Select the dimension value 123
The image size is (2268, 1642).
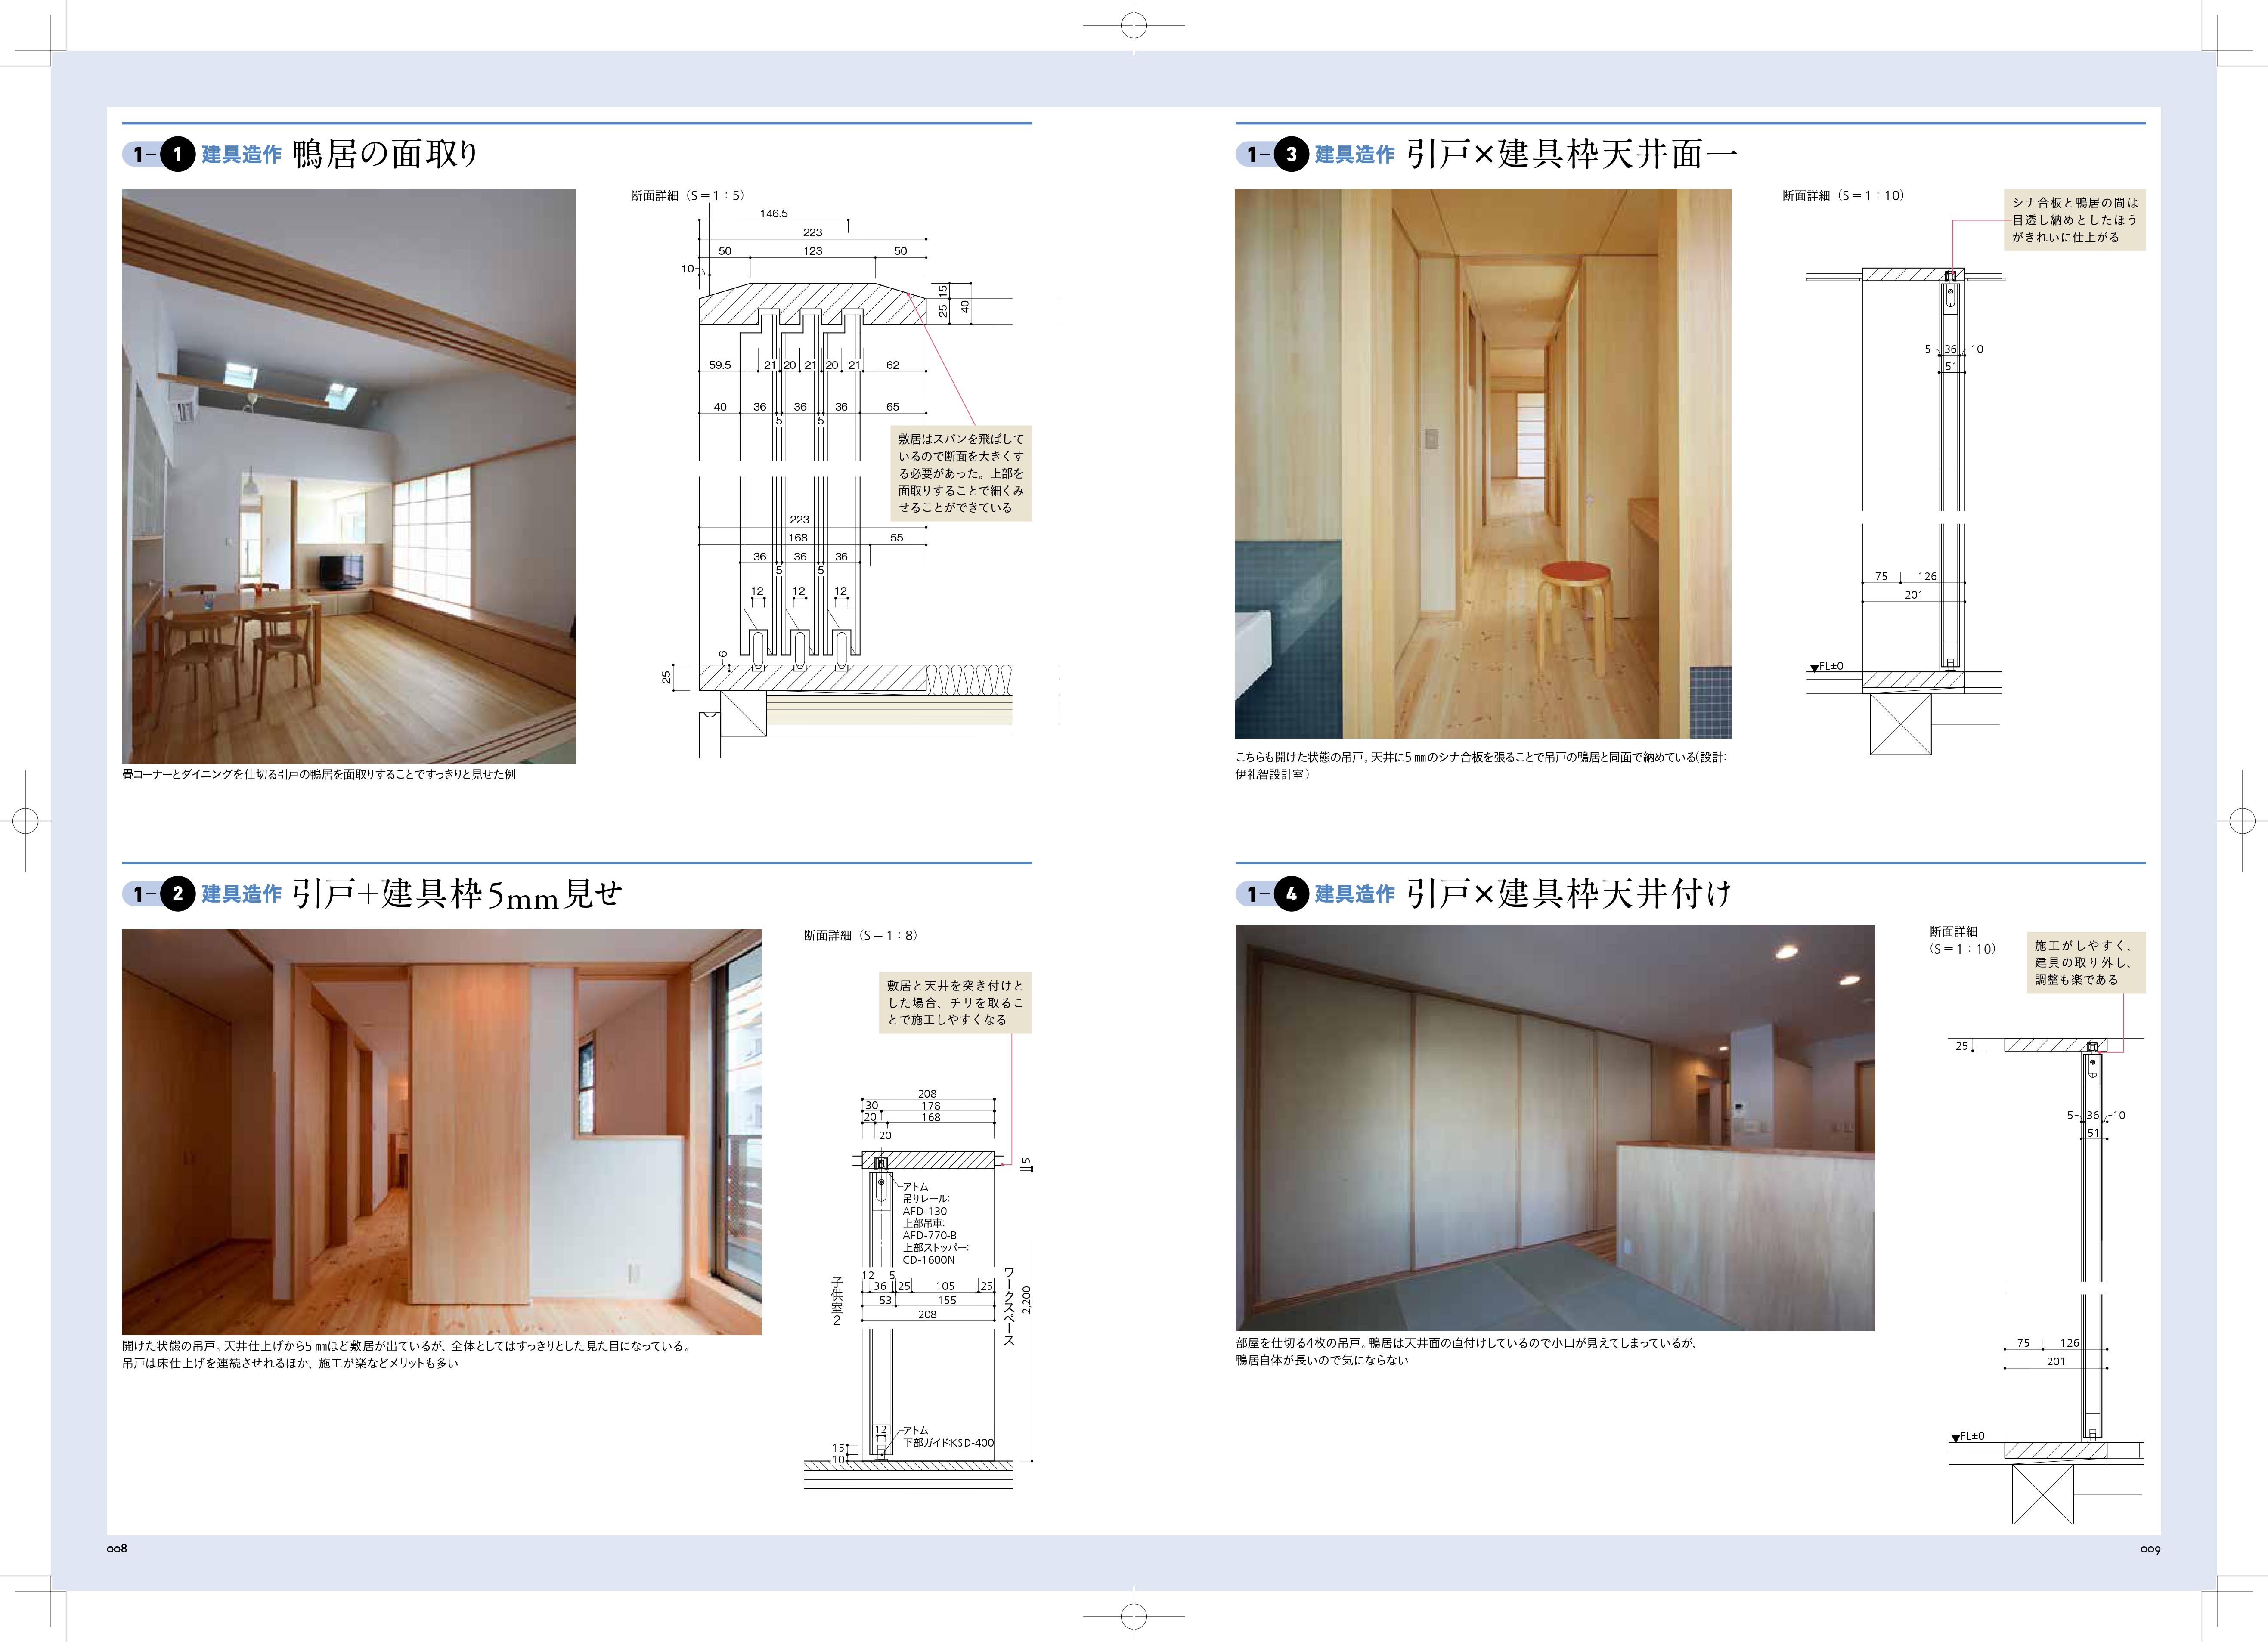click(x=812, y=251)
